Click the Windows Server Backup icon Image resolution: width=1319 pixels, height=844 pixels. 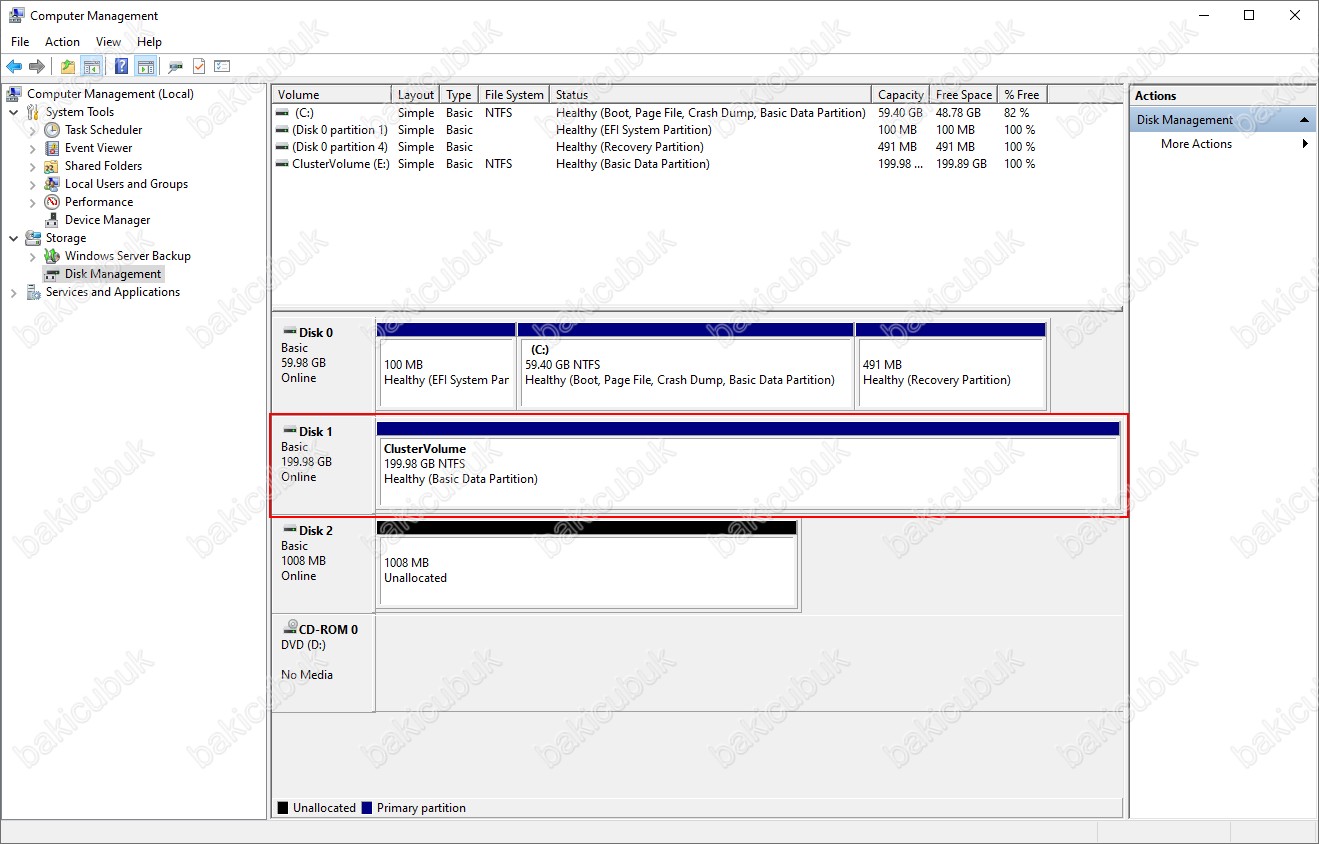[52, 256]
